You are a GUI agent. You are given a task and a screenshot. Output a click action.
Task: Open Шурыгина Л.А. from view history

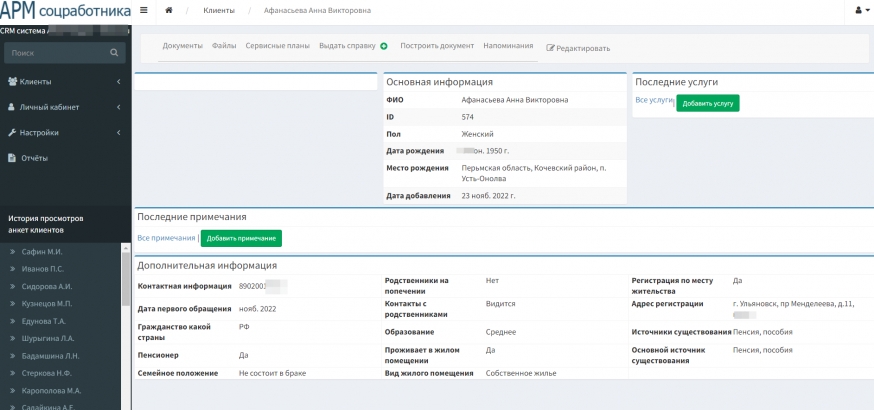(x=48, y=338)
